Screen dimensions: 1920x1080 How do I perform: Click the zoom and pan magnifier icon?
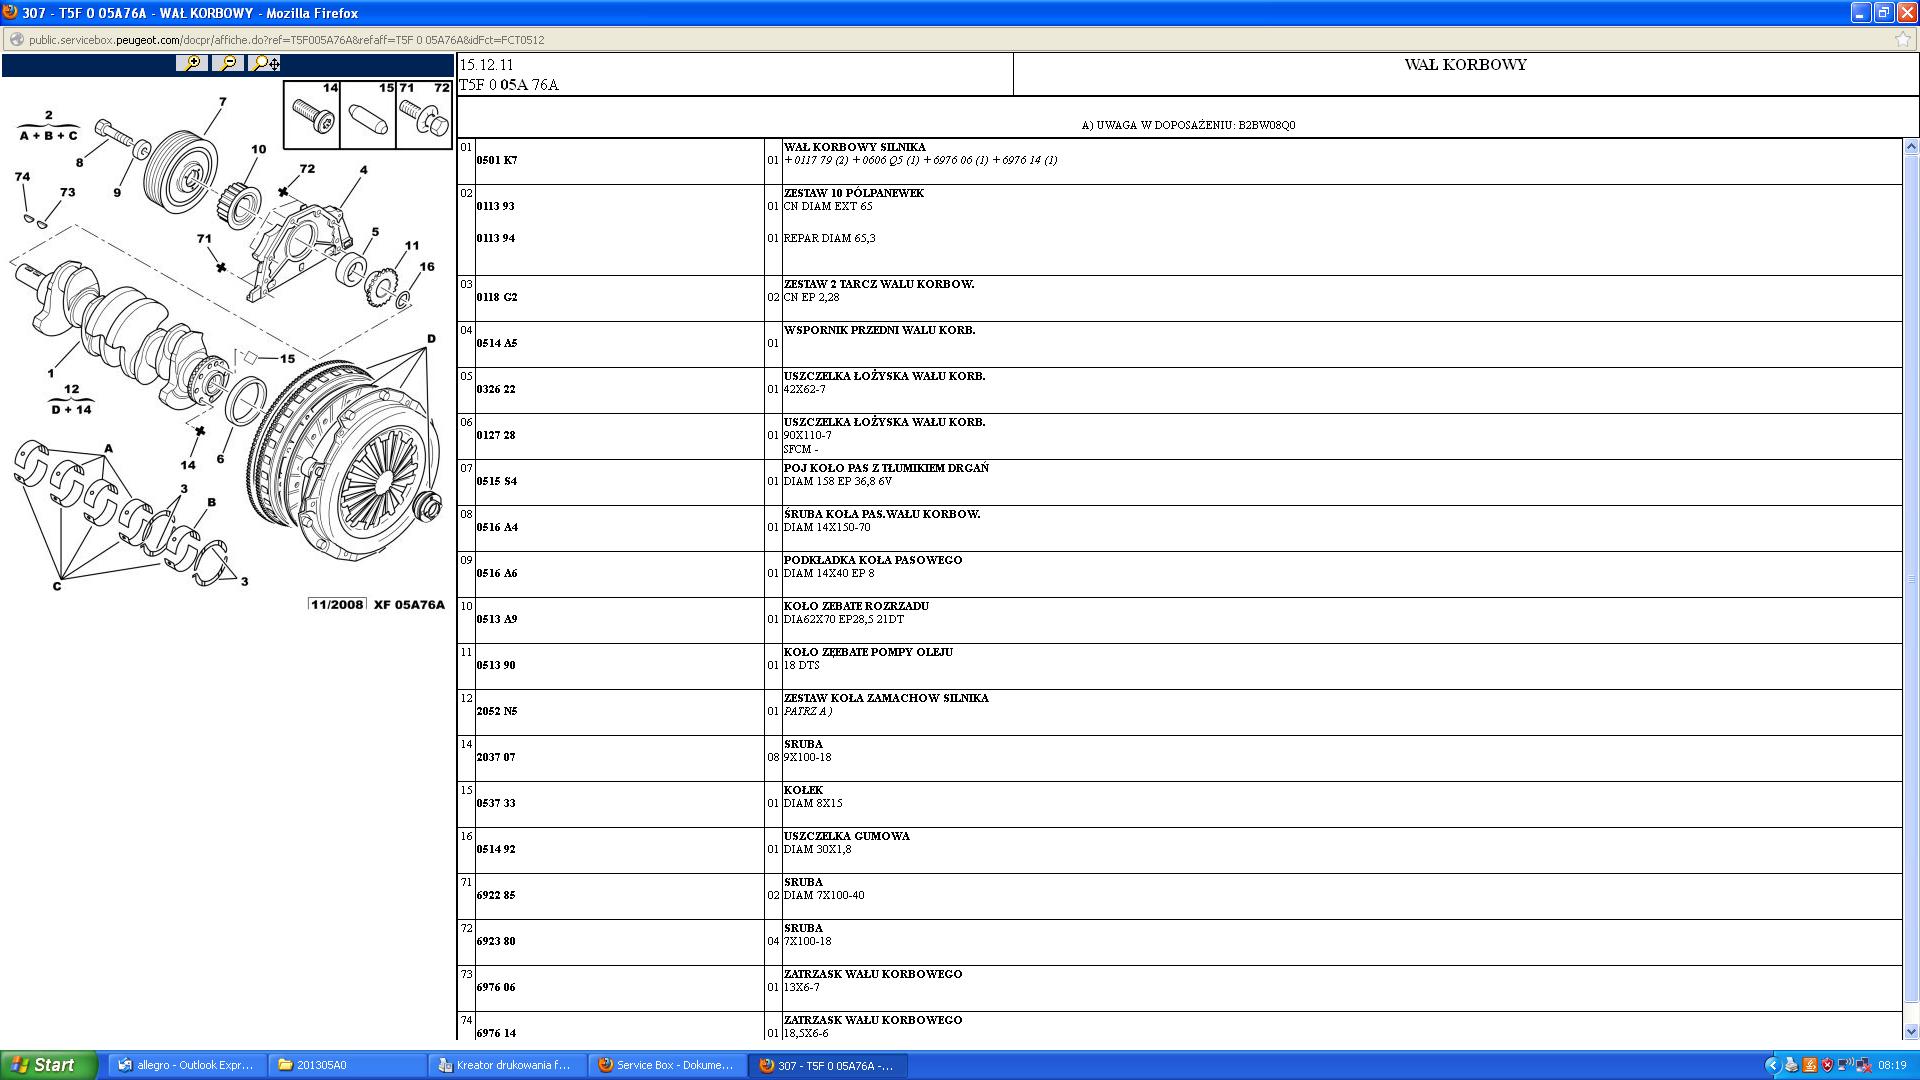266,63
